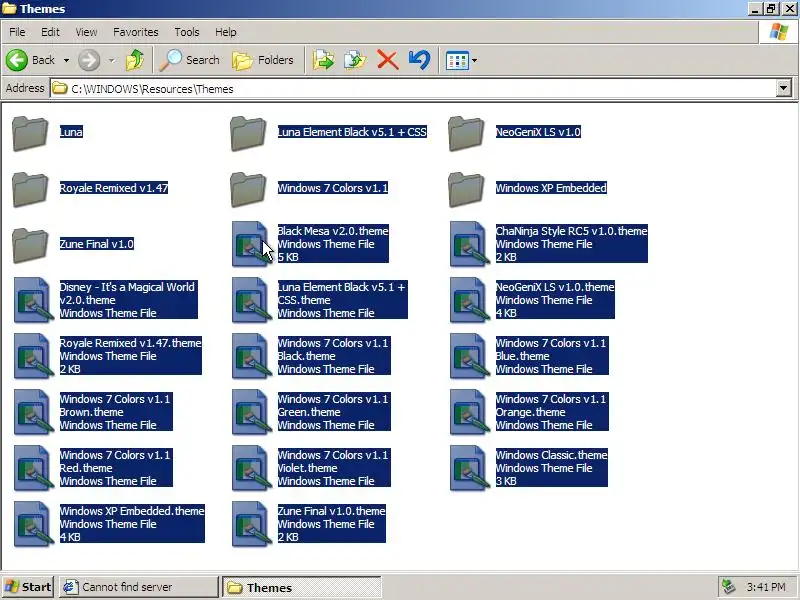Select Windows 7 Colors v1.1 Black.theme icon

(x=251, y=356)
